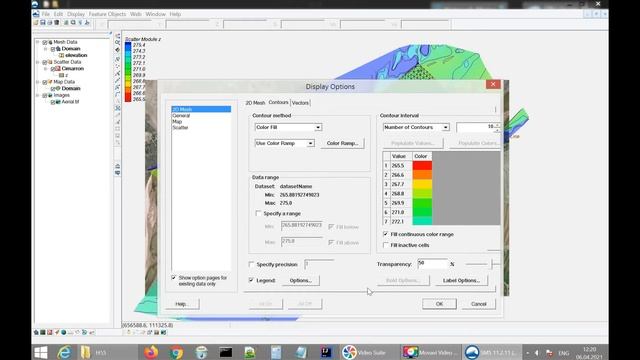Enable the Specify a range checkbox

(x=258, y=213)
